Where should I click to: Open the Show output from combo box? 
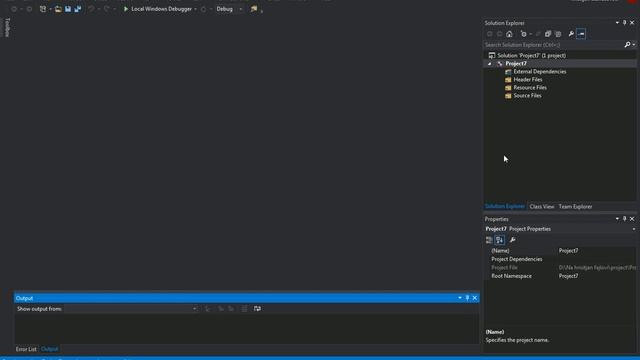tap(131, 309)
